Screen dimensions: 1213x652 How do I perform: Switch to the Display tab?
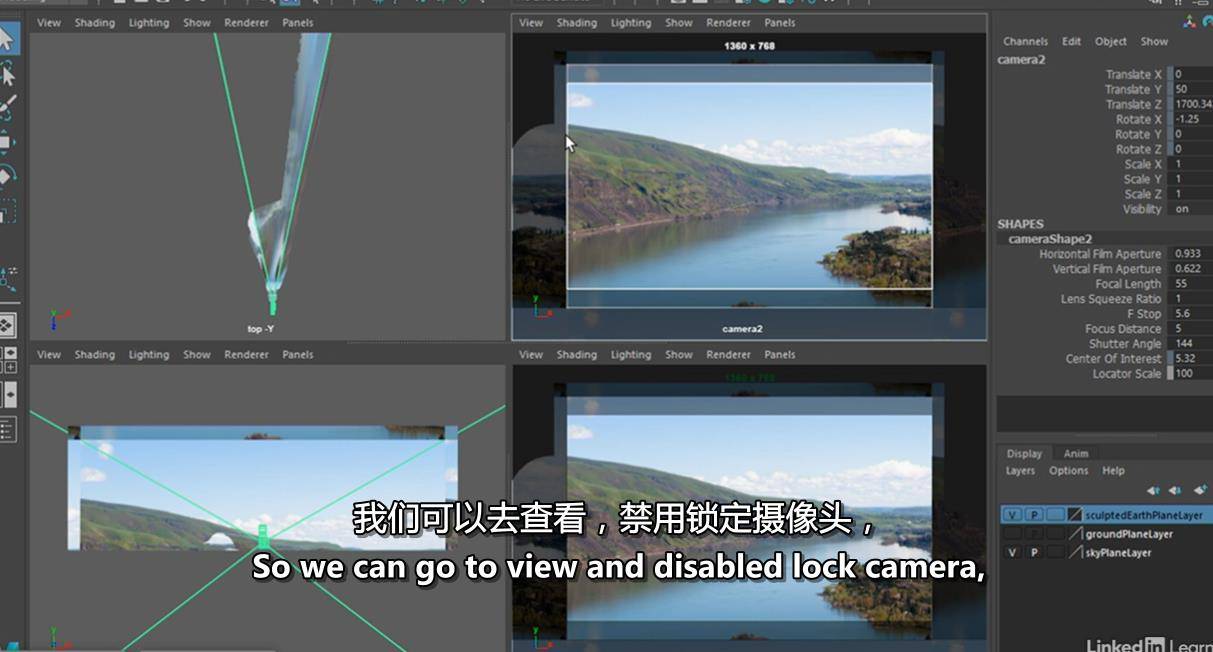coord(1024,454)
